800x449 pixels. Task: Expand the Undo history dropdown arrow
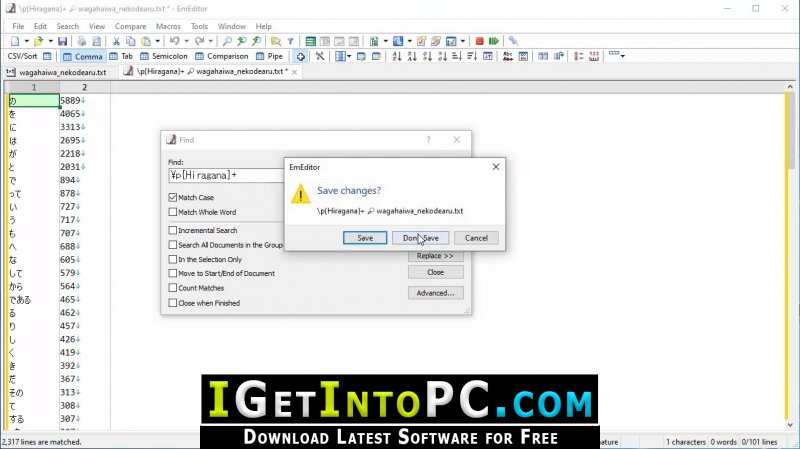(x=186, y=41)
